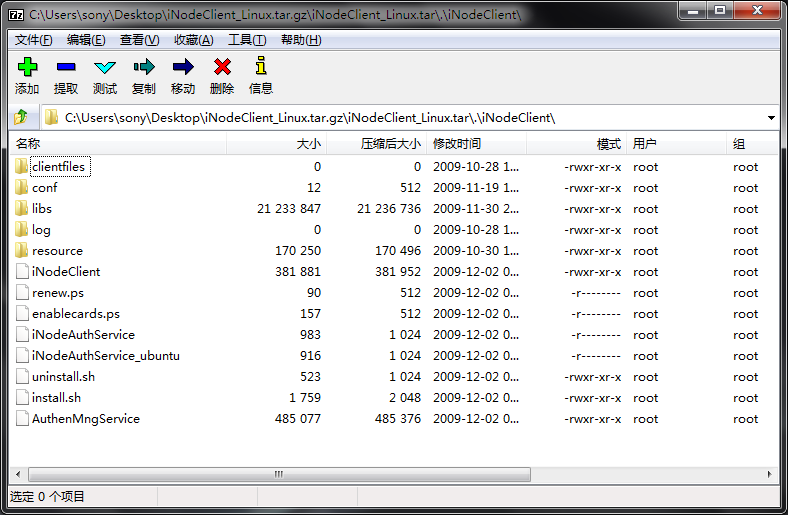The width and height of the screenshot is (788, 515).
Task: Click size value 1 759
Action: [x=305, y=397]
